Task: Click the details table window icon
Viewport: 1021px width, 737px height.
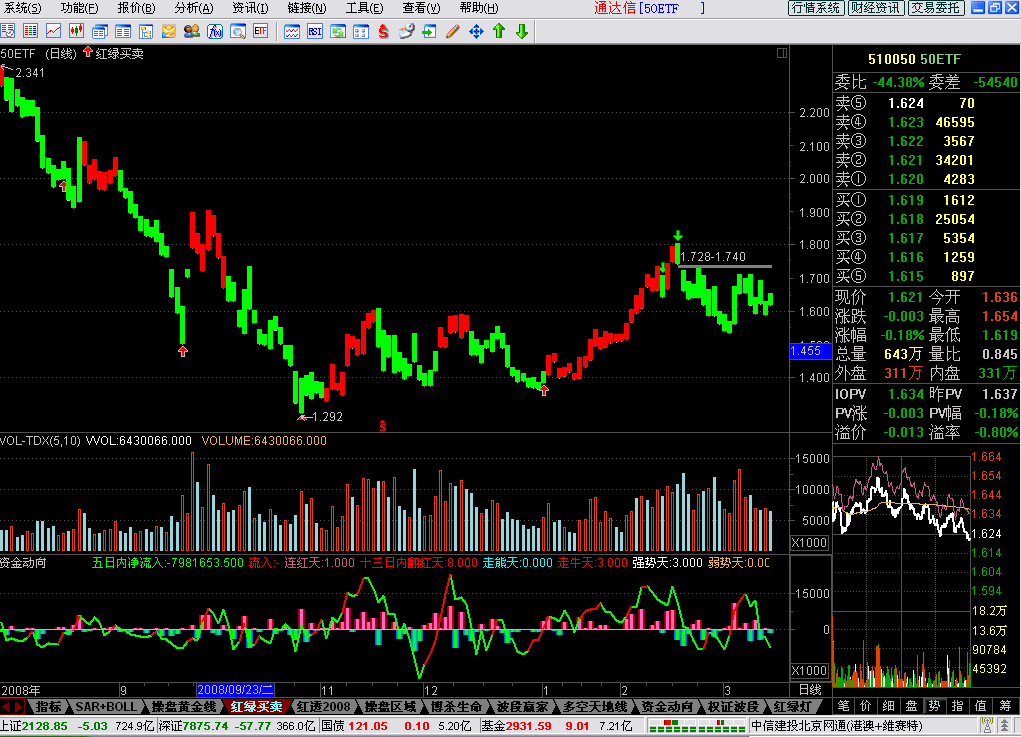Action: pyautogui.click(x=122, y=31)
